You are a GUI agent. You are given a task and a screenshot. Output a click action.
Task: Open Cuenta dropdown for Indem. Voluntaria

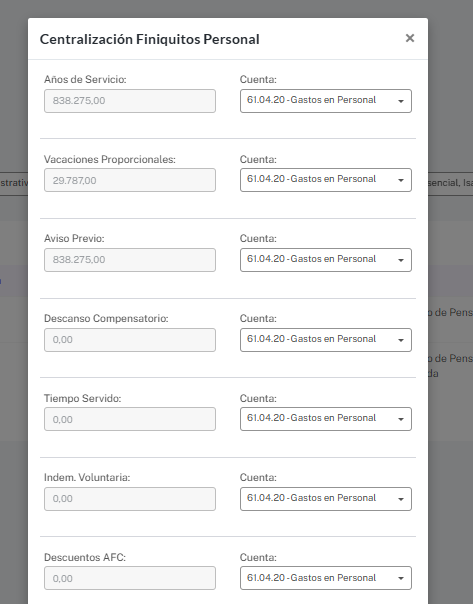[326, 499]
